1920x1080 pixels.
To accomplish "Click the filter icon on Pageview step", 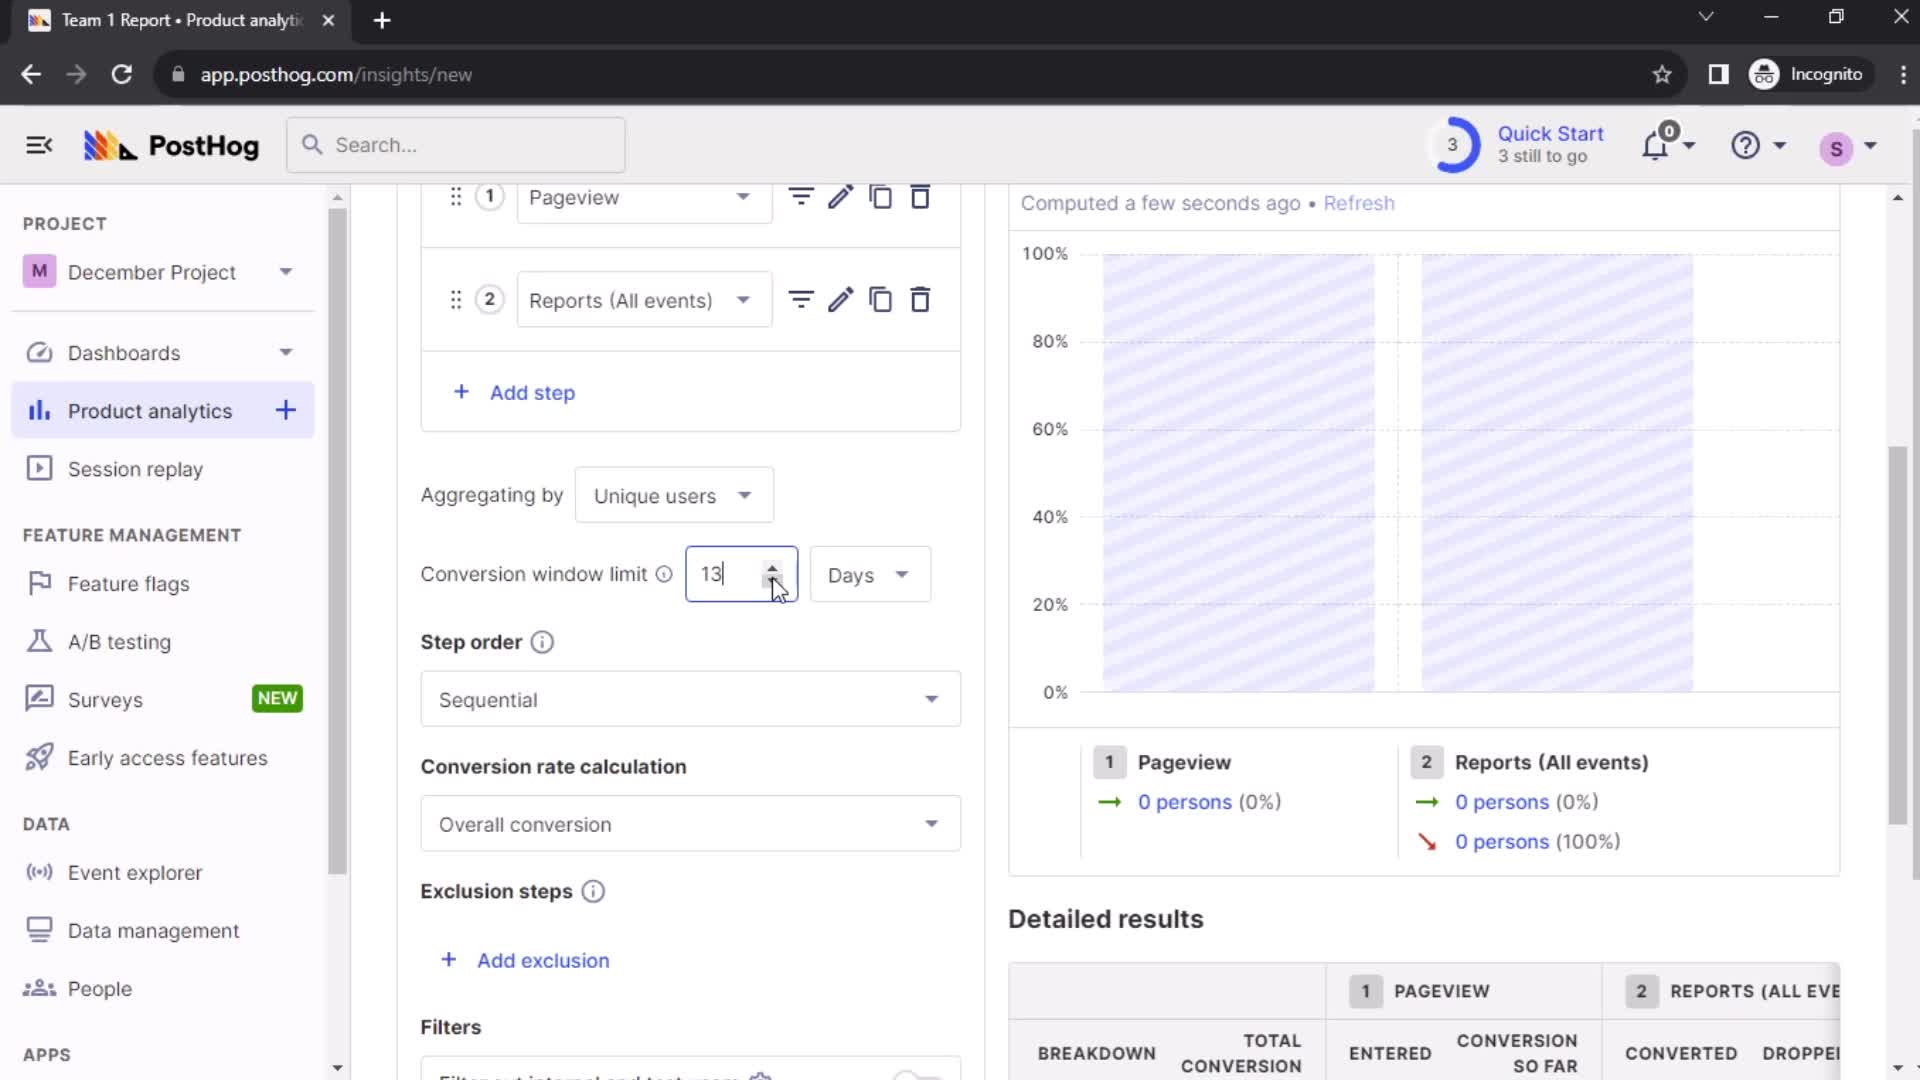I will 800,196.
